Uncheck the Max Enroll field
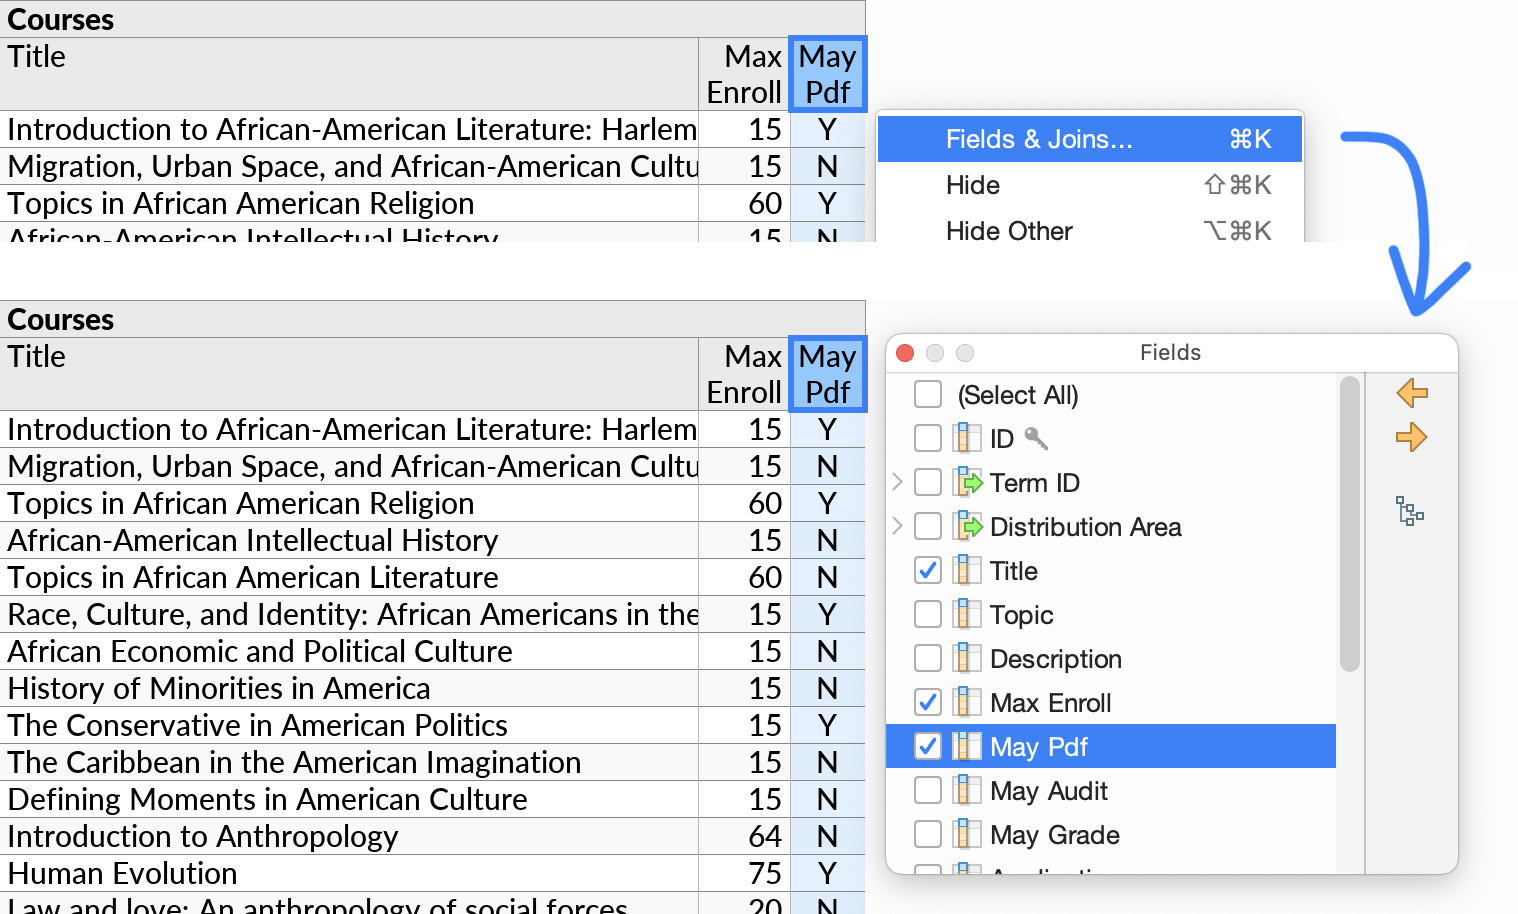The image size is (1518, 914). (927, 702)
